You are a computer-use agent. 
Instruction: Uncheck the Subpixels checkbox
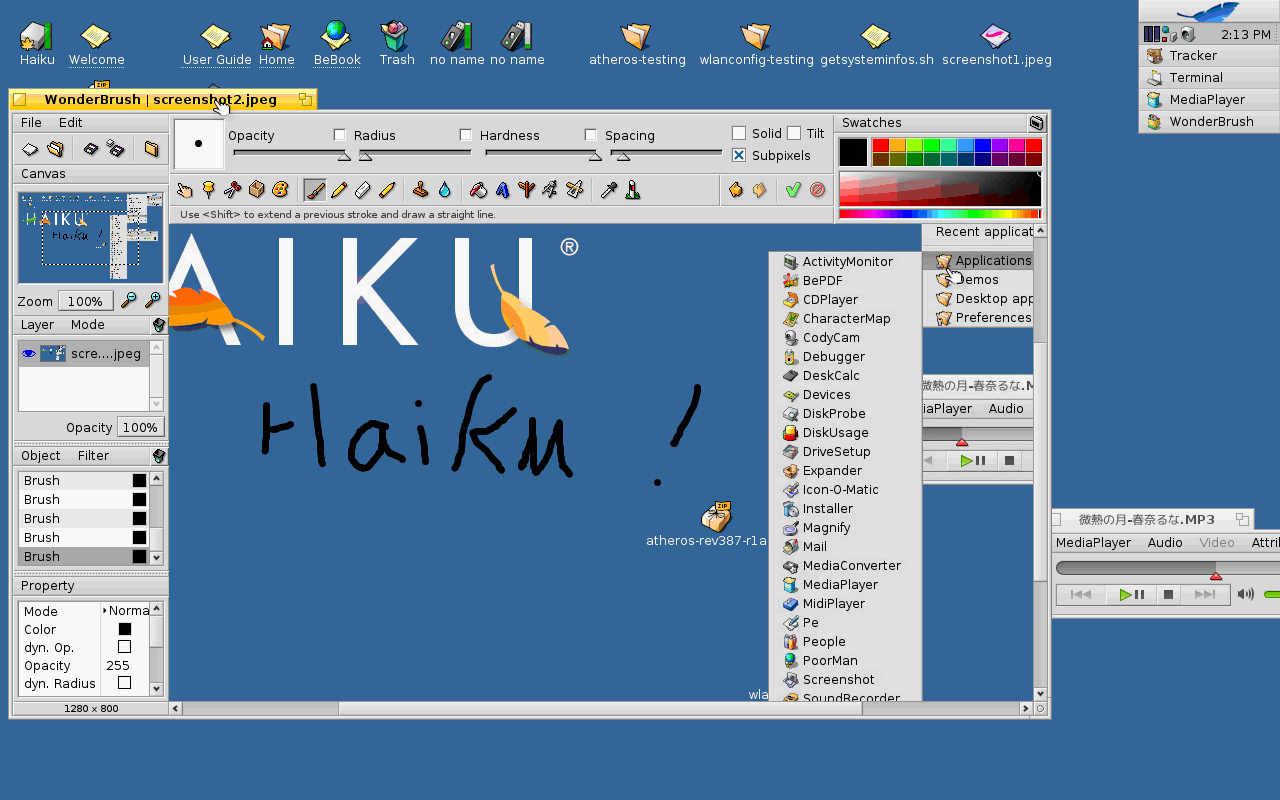coord(739,155)
